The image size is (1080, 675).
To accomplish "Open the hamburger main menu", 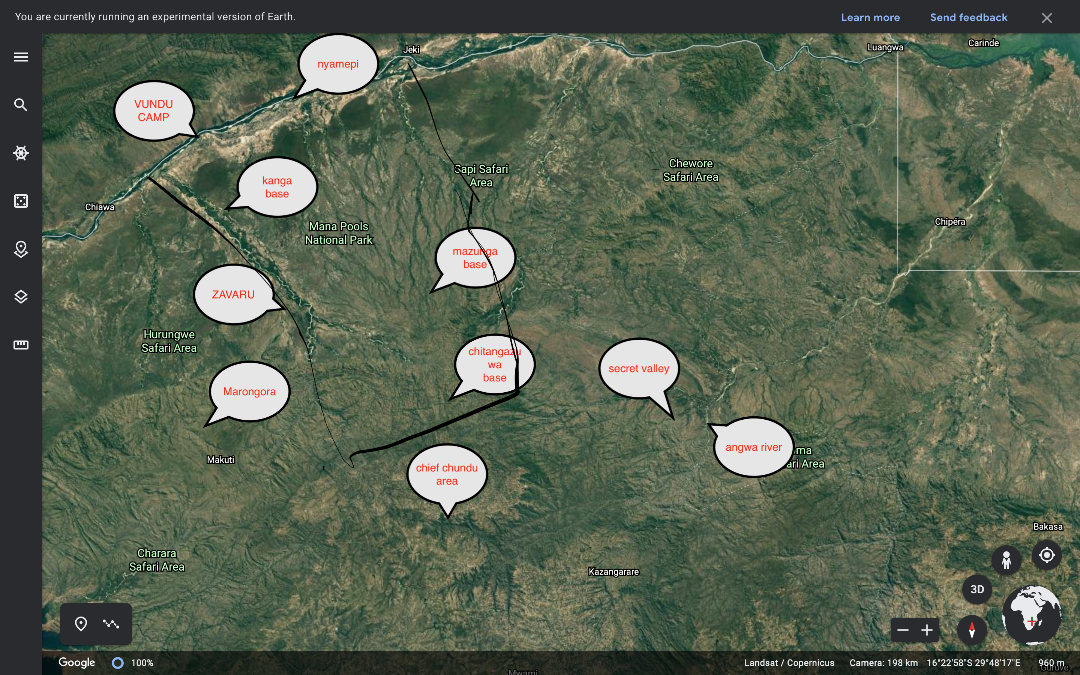I will (21, 57).
